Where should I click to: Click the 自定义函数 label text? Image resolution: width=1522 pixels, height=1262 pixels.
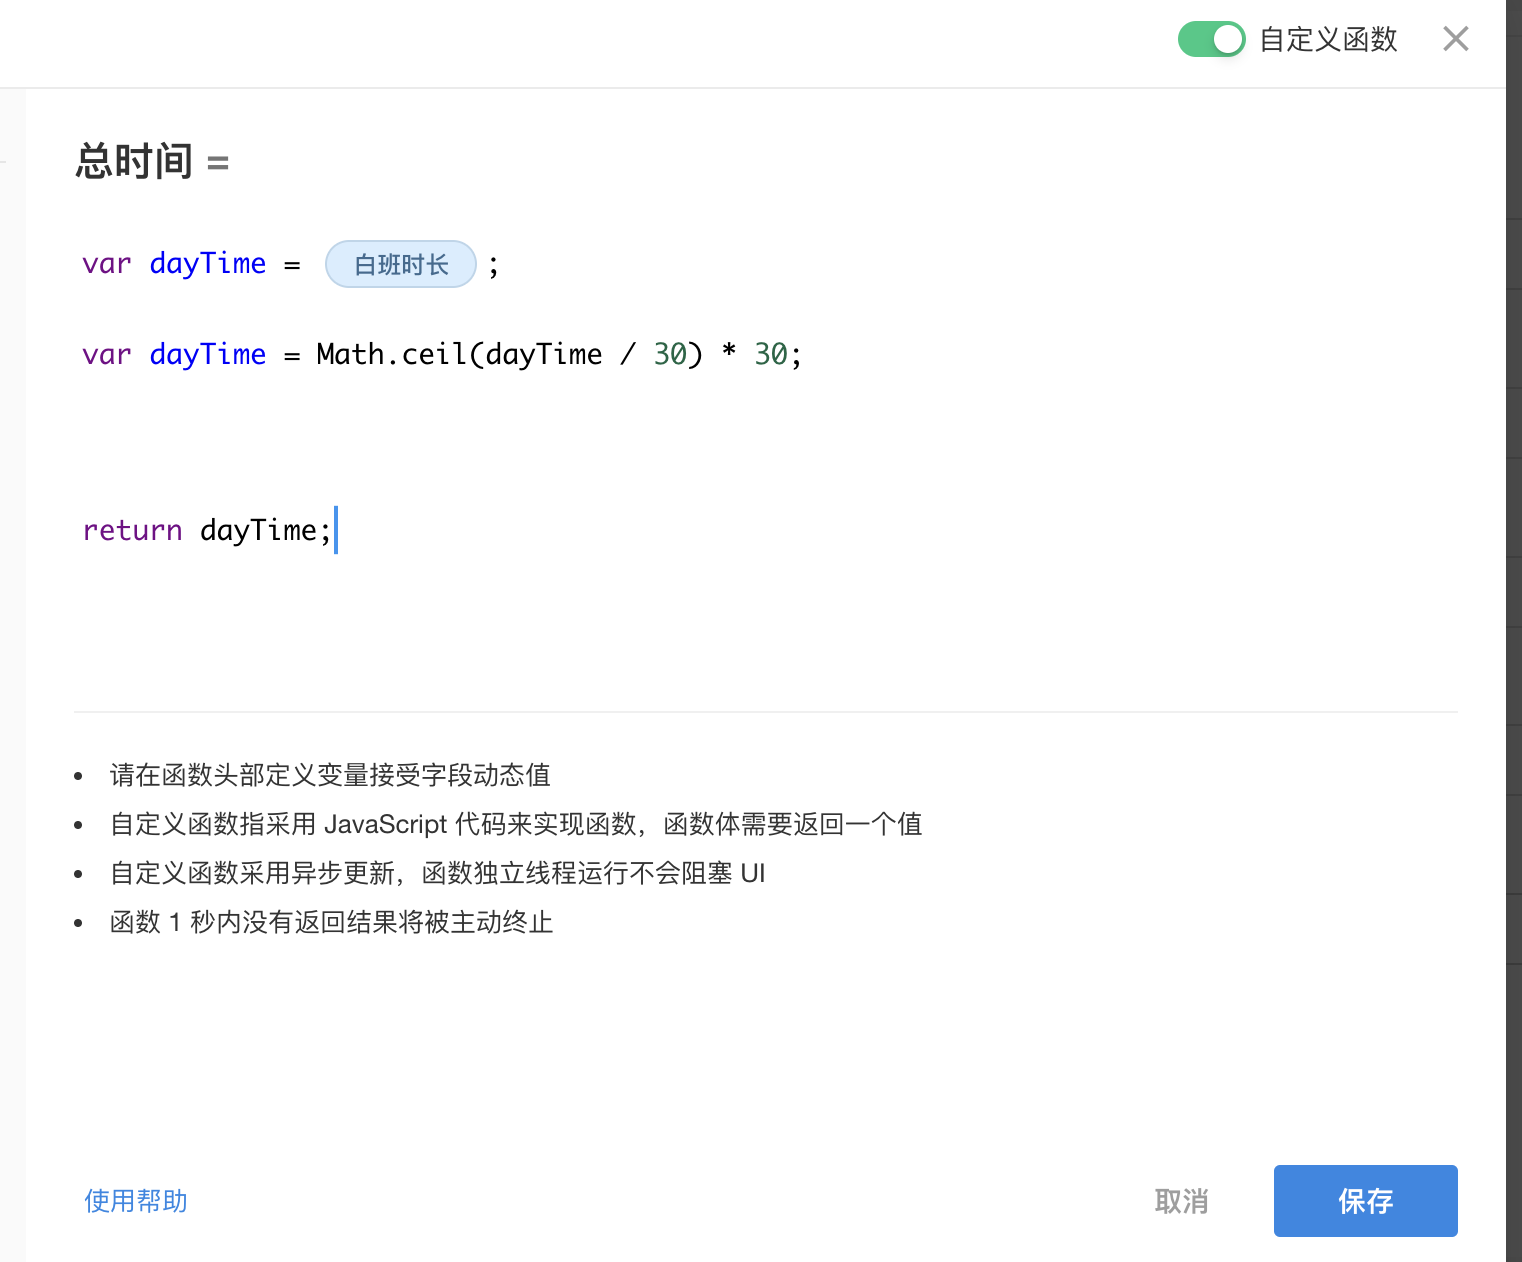(x=1328, y=40)
